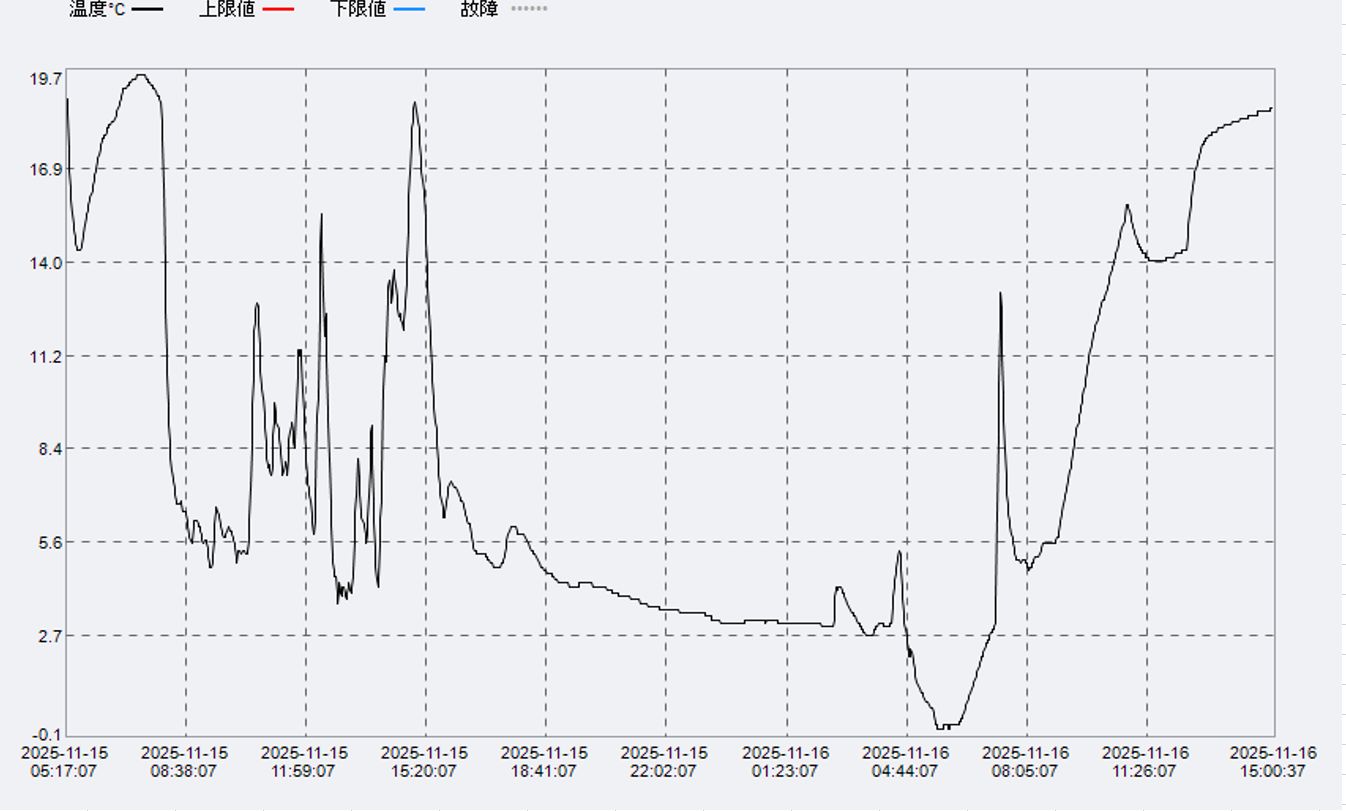Toggle the 温度°C series legend label

[x=97, y=9]
